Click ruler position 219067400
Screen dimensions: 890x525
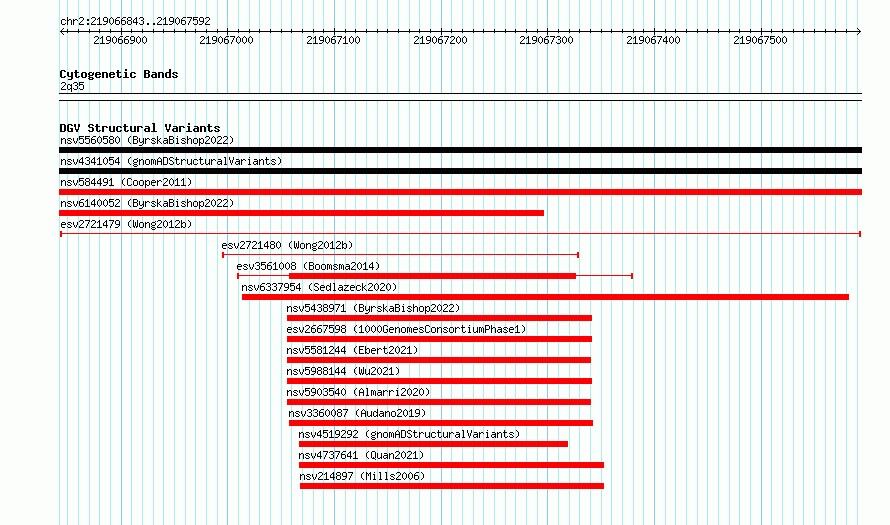[653, 40]
